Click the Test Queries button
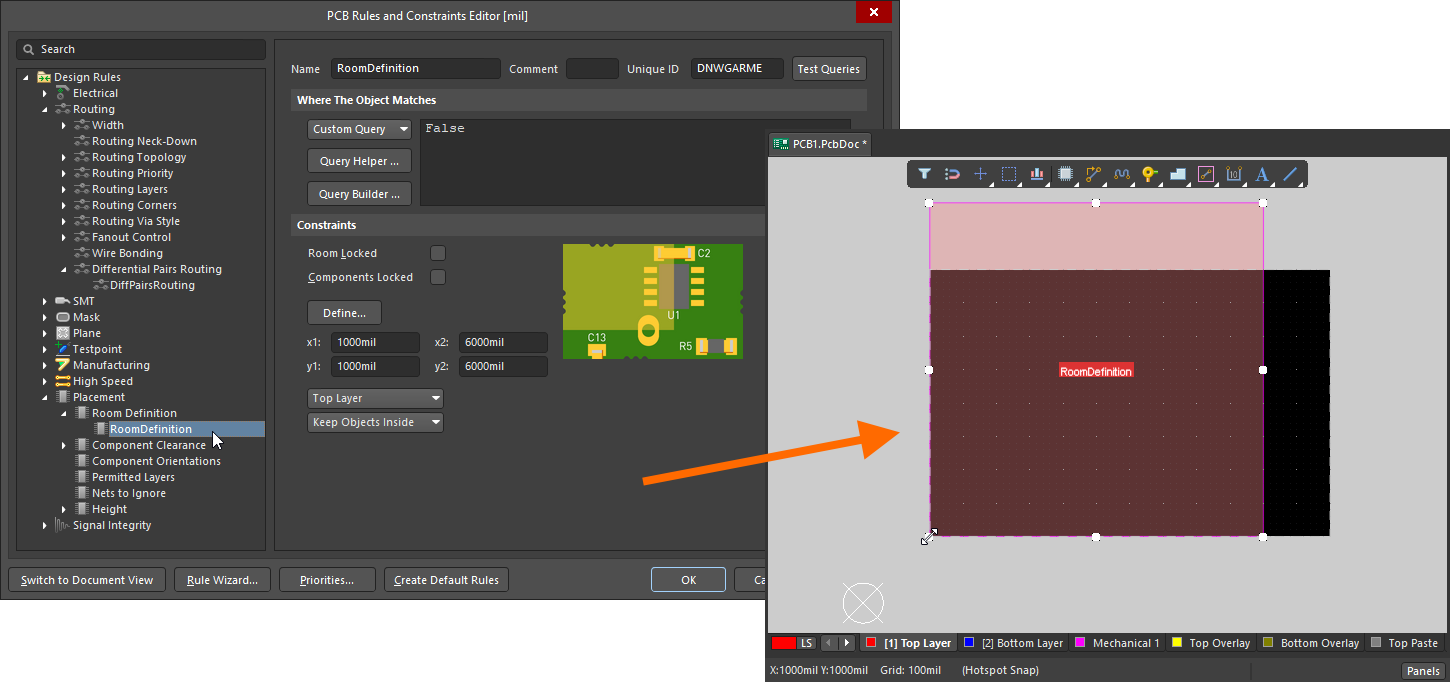 [x=828, y=69]
